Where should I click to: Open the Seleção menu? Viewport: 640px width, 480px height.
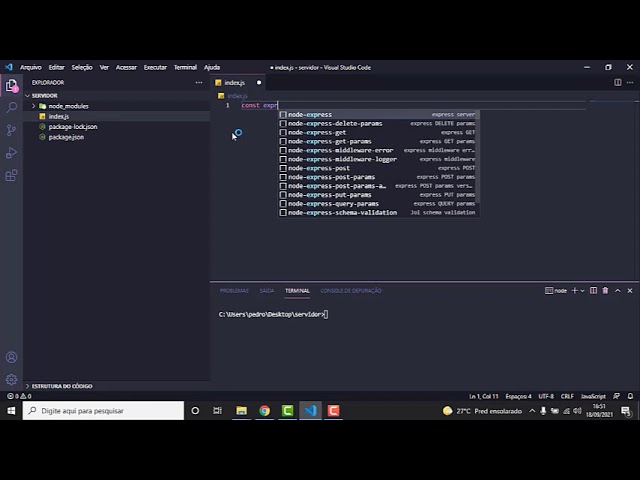(82, 67)
